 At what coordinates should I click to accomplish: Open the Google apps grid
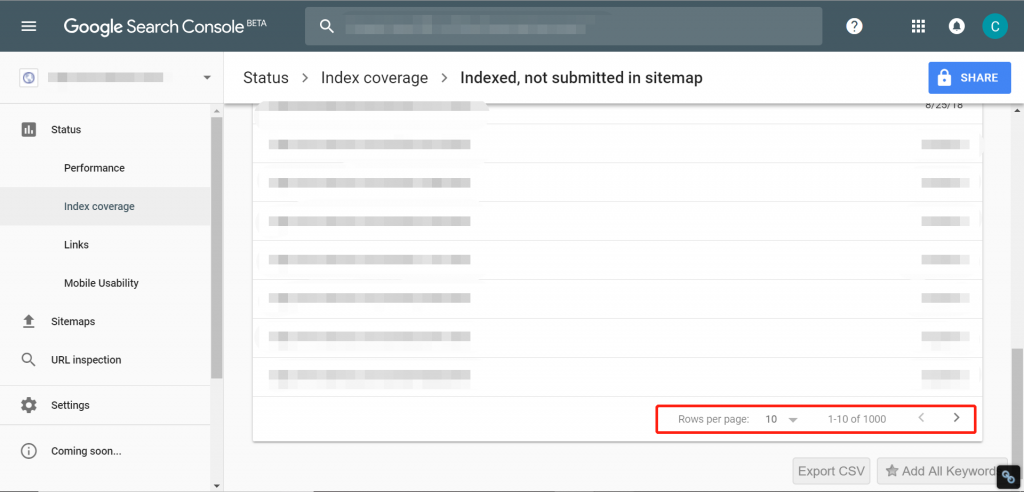[918, 26]
